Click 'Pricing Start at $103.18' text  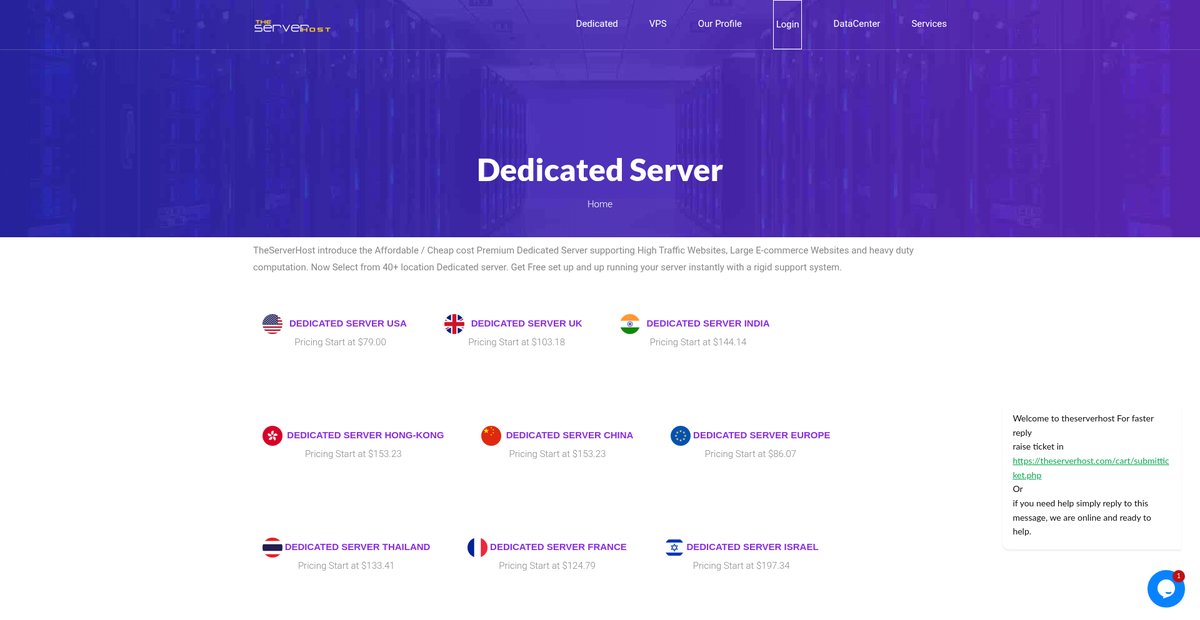pos(516,342)
